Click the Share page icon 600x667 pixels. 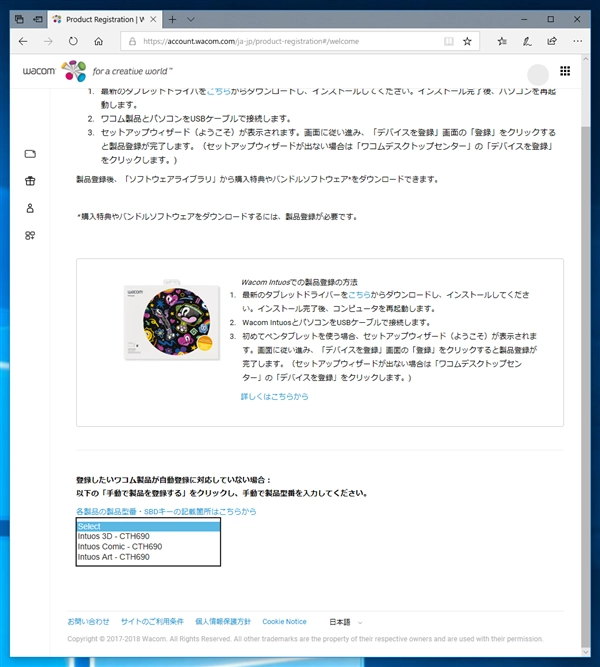tap(552, 41)
